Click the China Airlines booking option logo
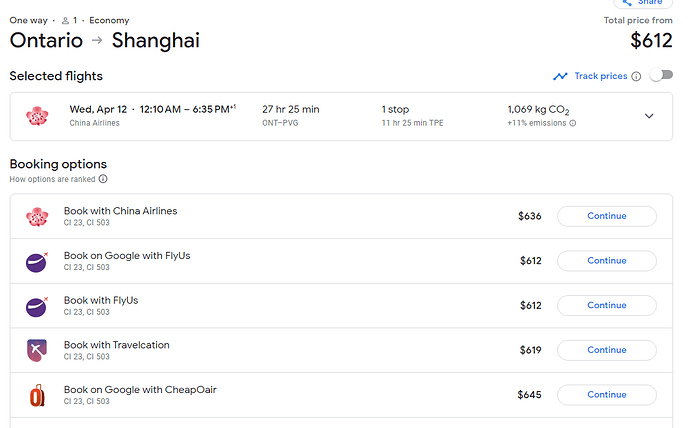Viewport: 690px width, 428px height. coord(37,216)
